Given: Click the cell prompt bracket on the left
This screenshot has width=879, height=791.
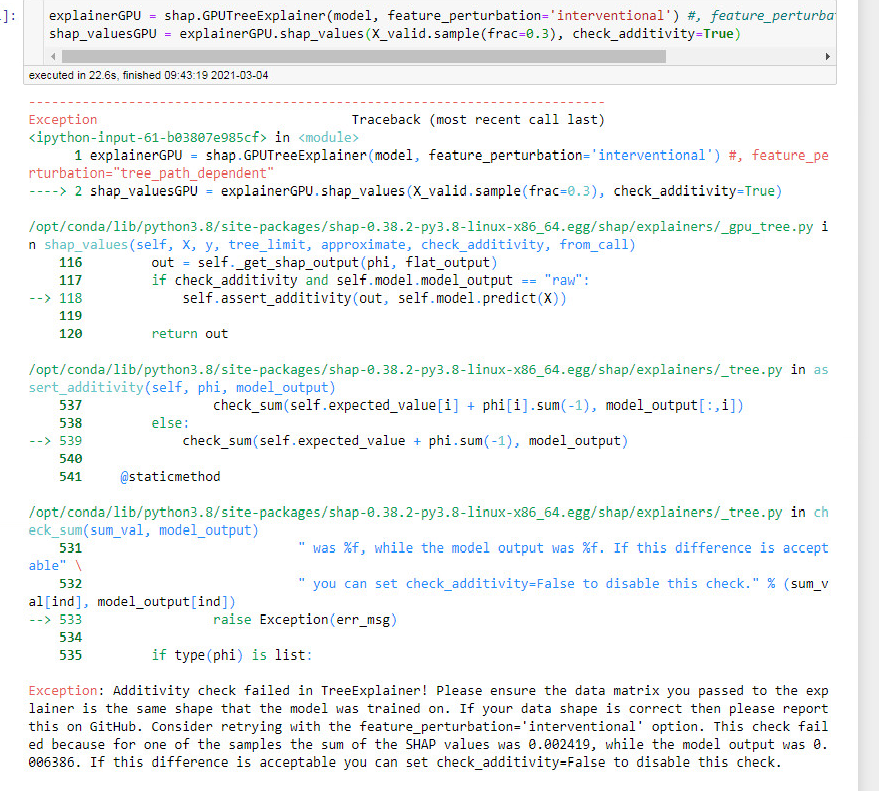Looking at the screenshot, I should [x=8, y=15].
